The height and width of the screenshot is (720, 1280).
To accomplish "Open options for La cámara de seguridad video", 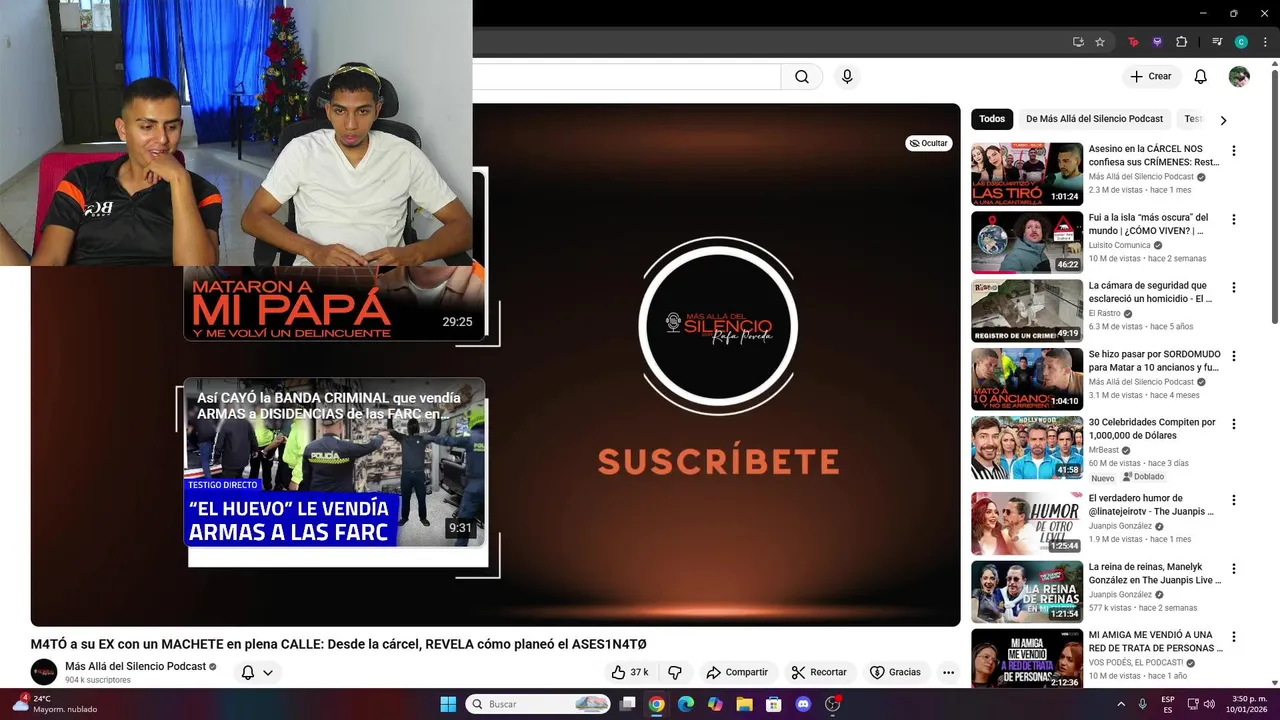I will click(1233, 287).
